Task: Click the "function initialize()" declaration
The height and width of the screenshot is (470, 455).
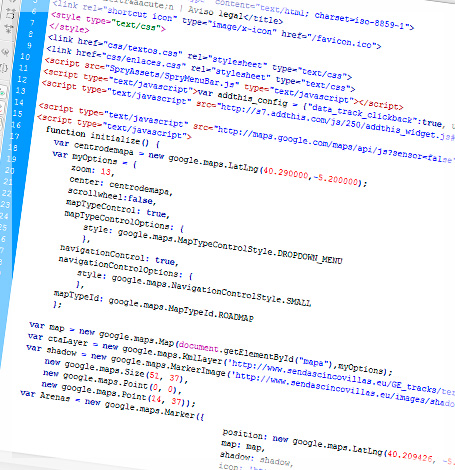Action: pyautogui.click(x=103, y=137)
